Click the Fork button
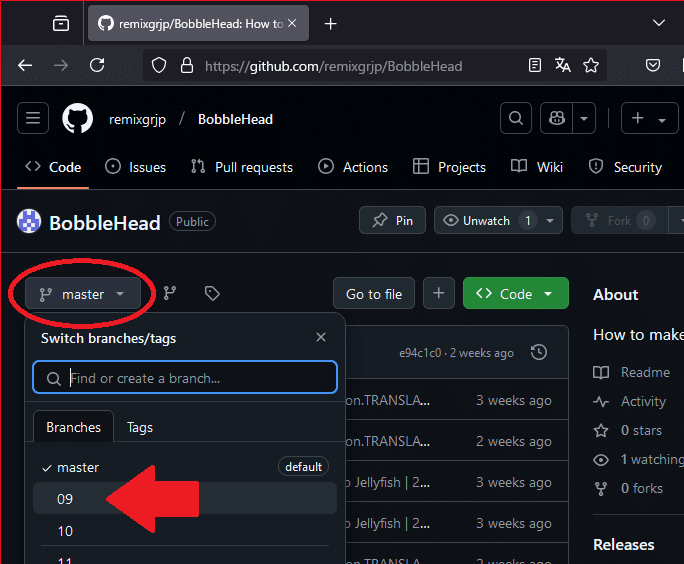684x564 pixels. pyautogui.click(x=619, y=220)
